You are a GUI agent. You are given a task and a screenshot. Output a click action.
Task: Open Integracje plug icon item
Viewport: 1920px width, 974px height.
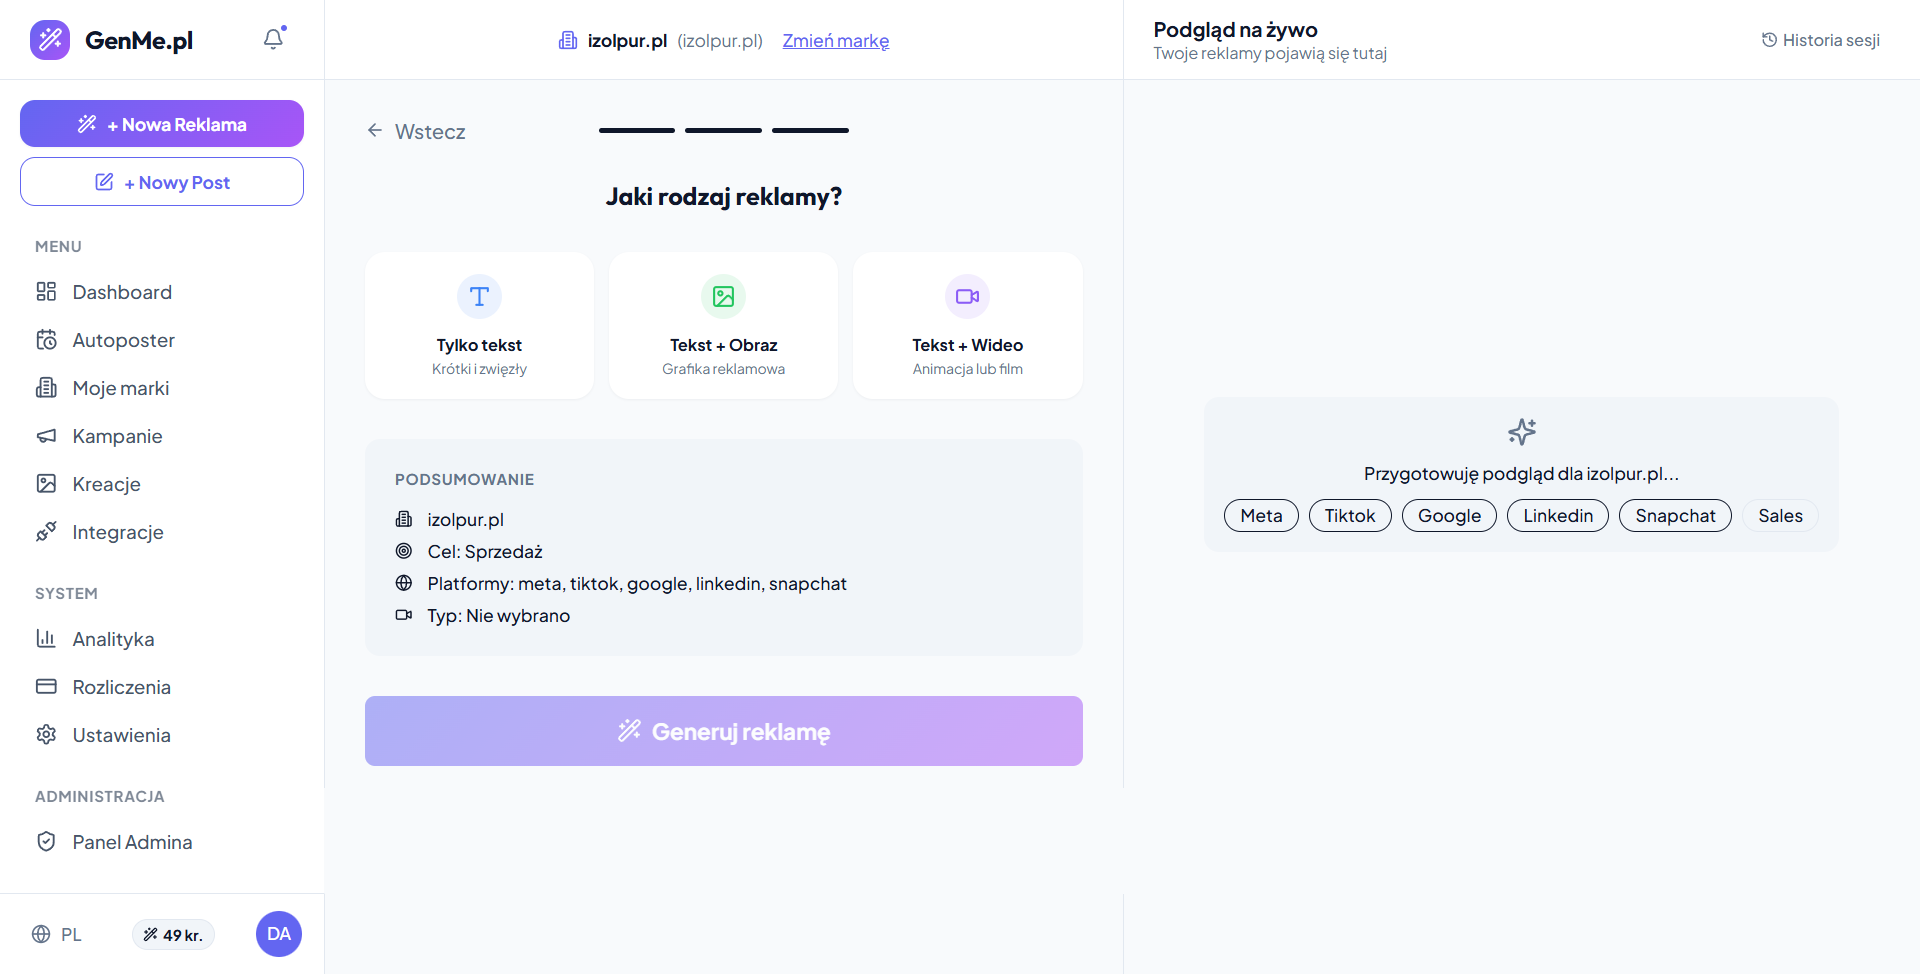click(x=46, y=532)
